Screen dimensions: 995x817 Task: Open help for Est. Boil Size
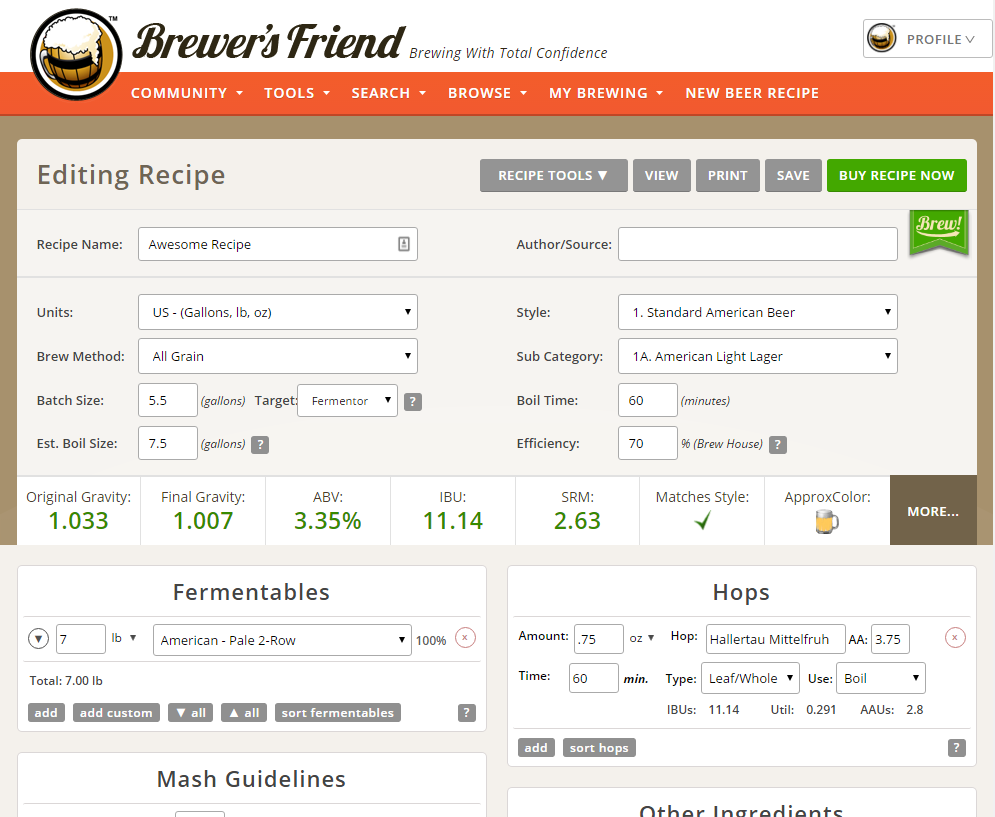tap(260, 444)
